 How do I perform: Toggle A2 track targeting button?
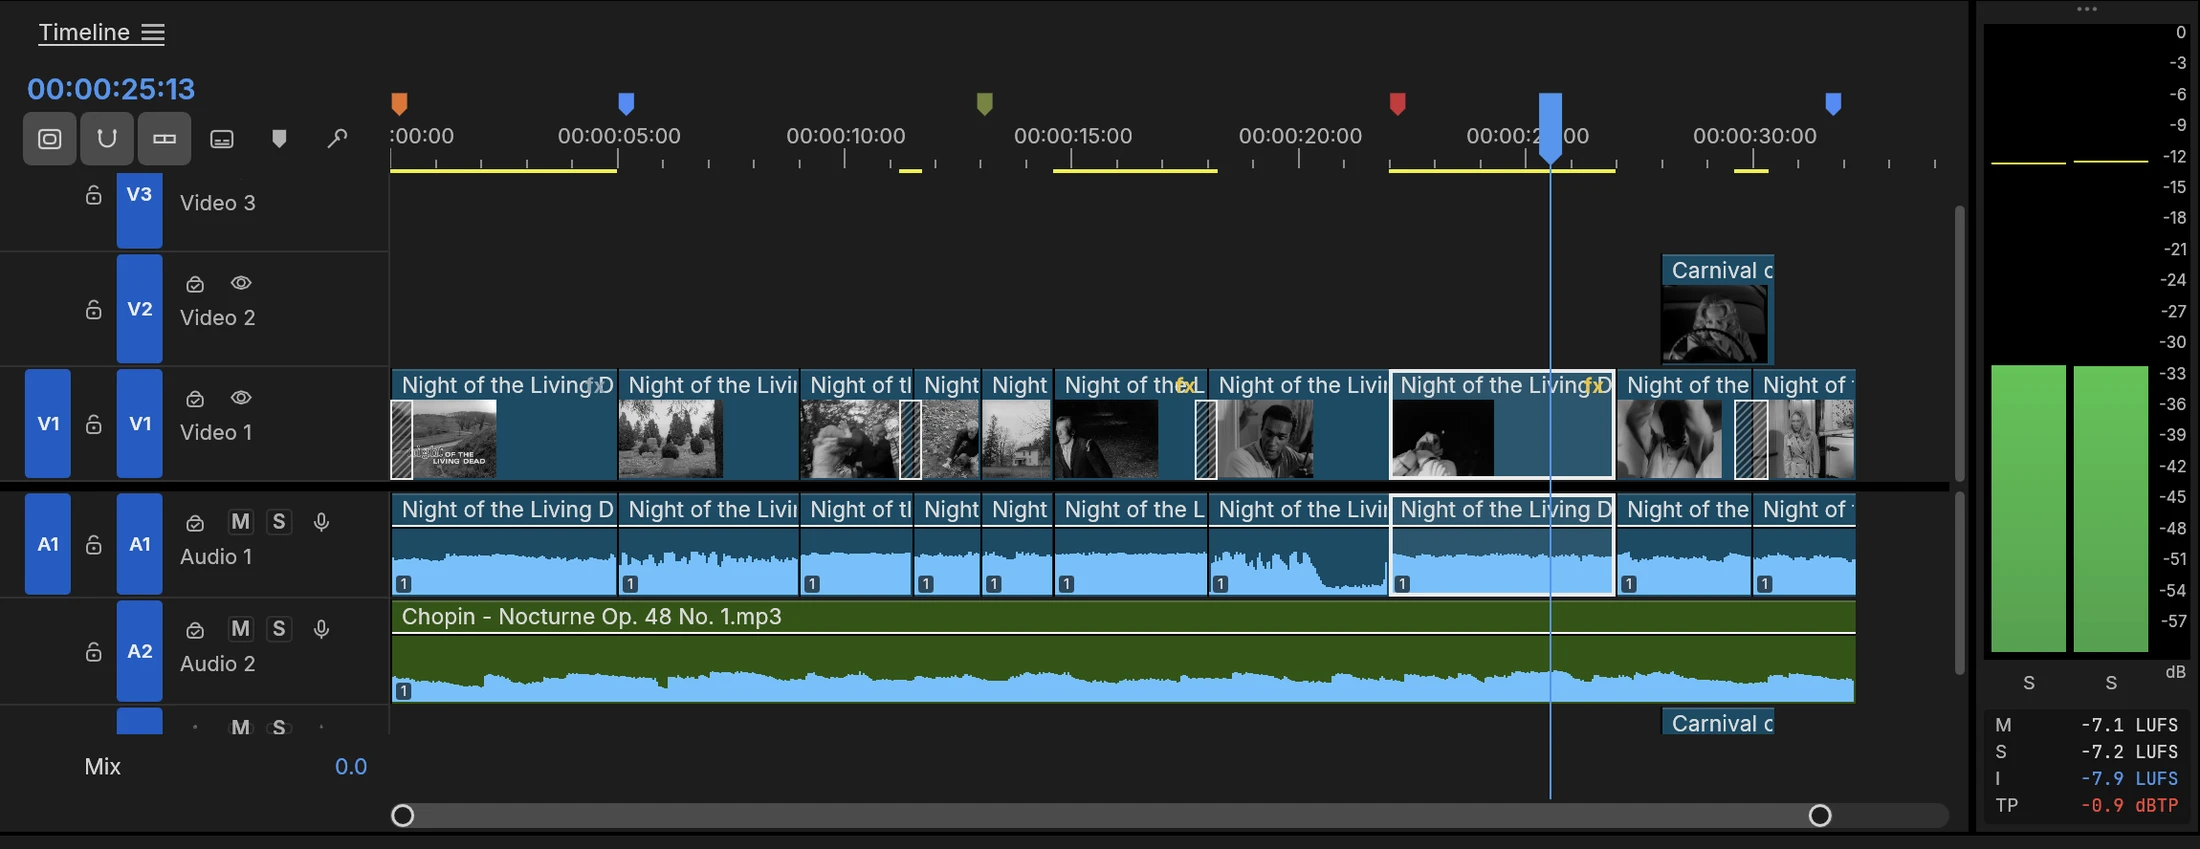pyautogui.click(x=139, y=651)
